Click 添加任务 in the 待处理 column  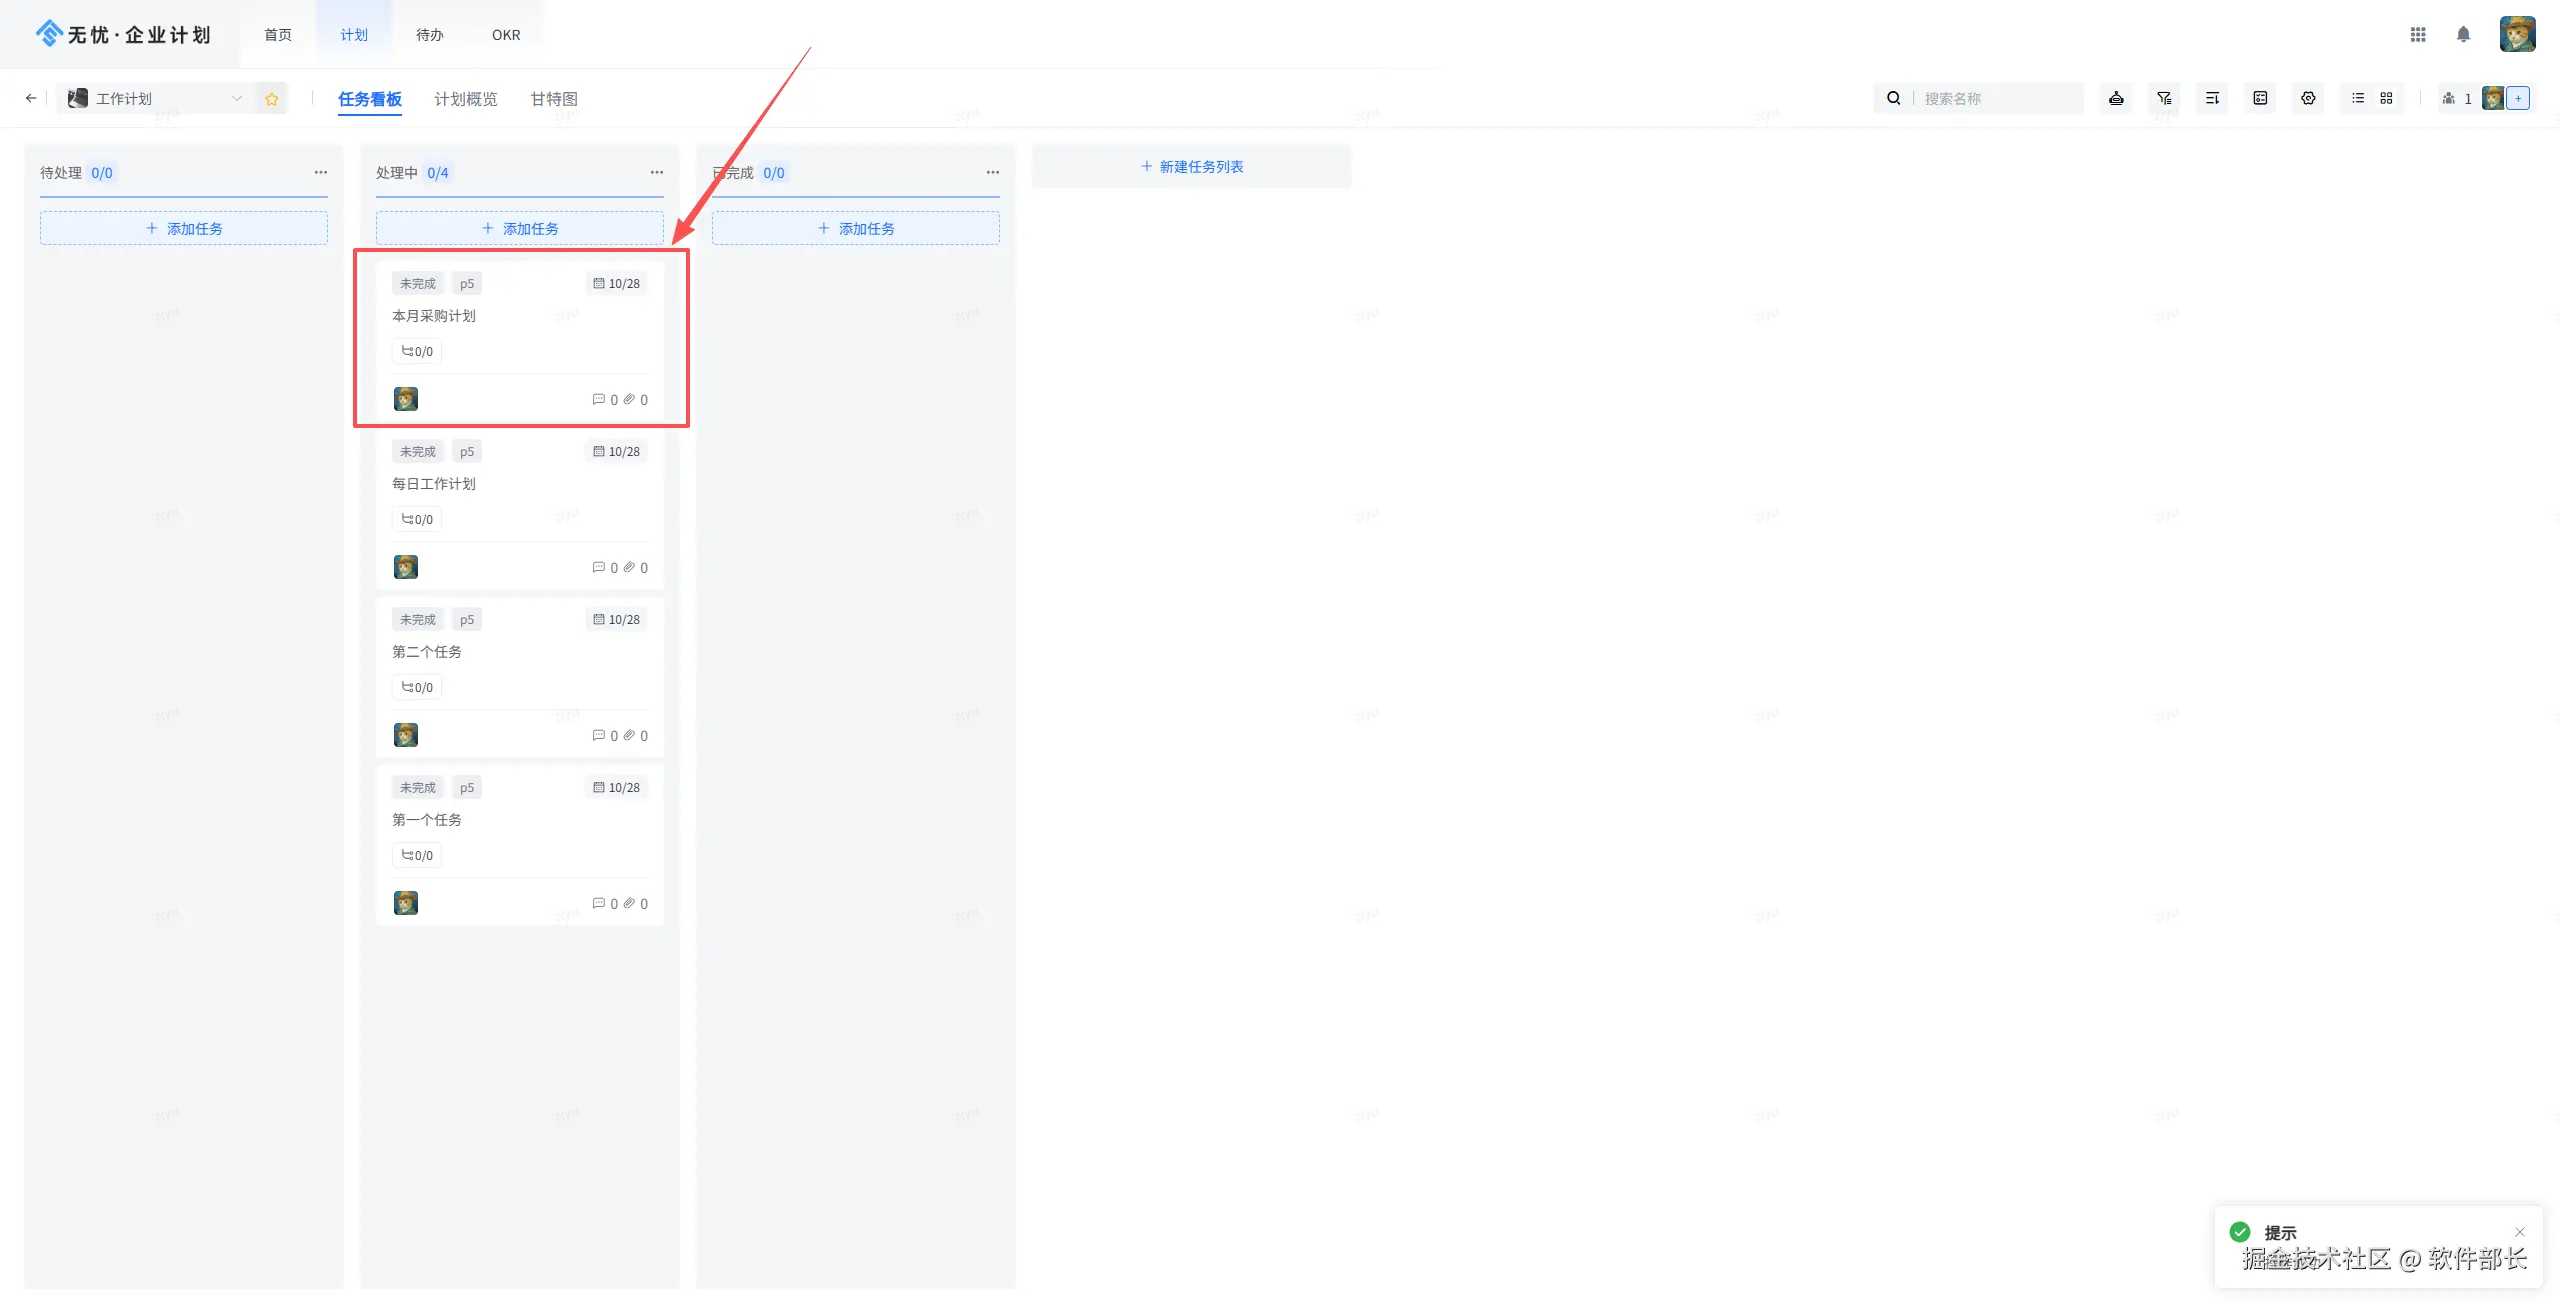point(184,228)
